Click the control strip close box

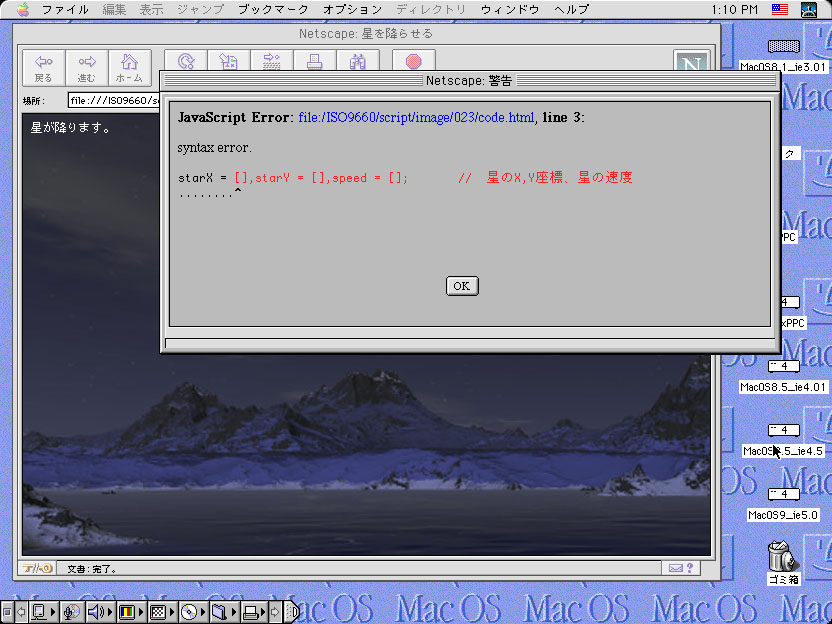pos(7,612)
